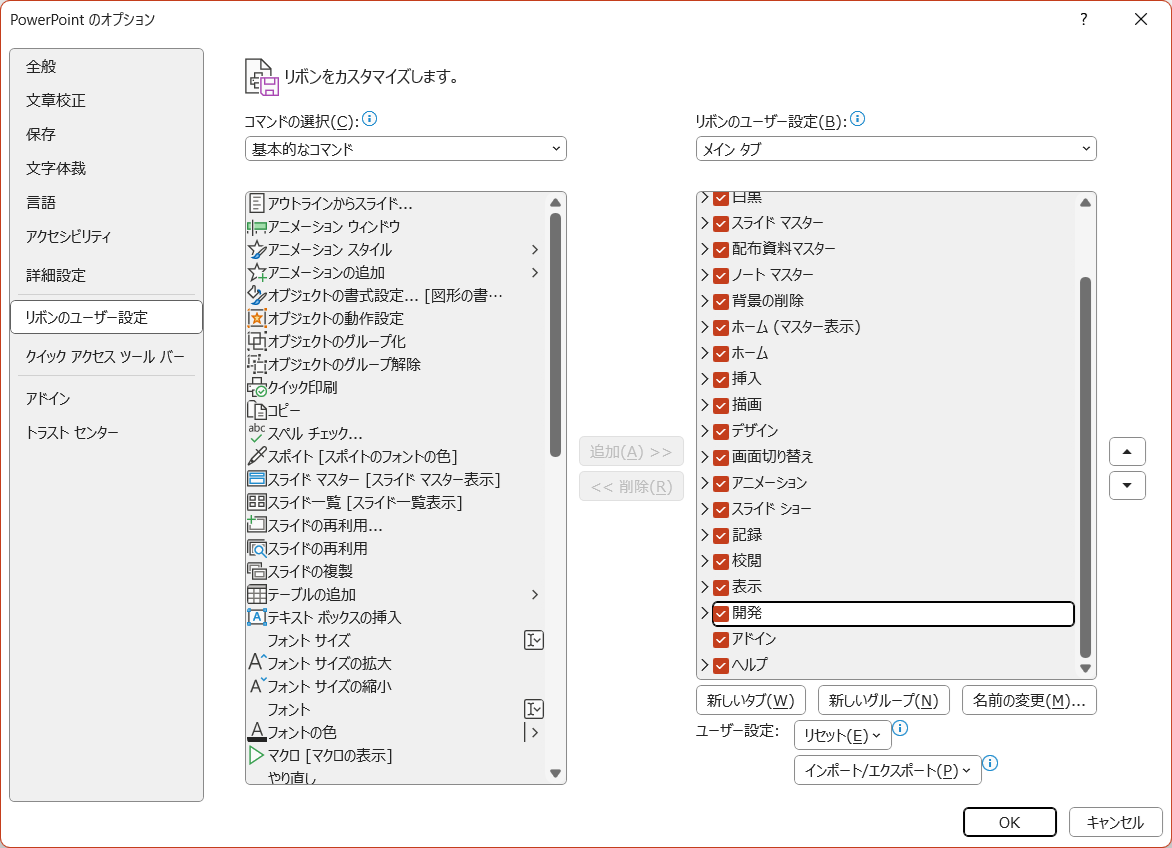
Task: Move selected tab down with arrow button
Action: pos(1127,486)
